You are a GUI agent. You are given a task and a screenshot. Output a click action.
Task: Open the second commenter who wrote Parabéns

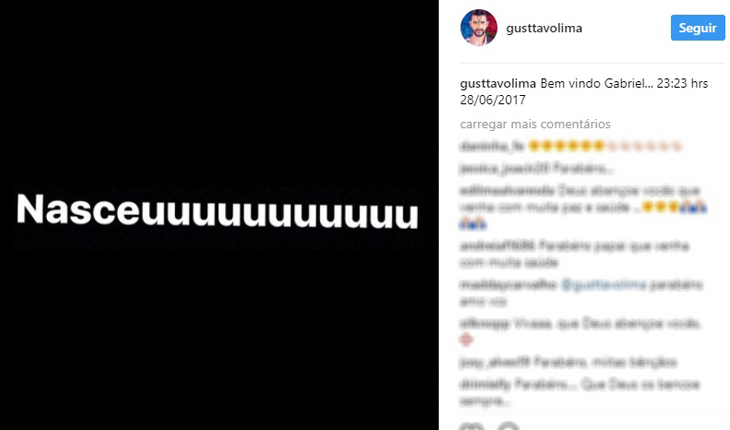504,168
